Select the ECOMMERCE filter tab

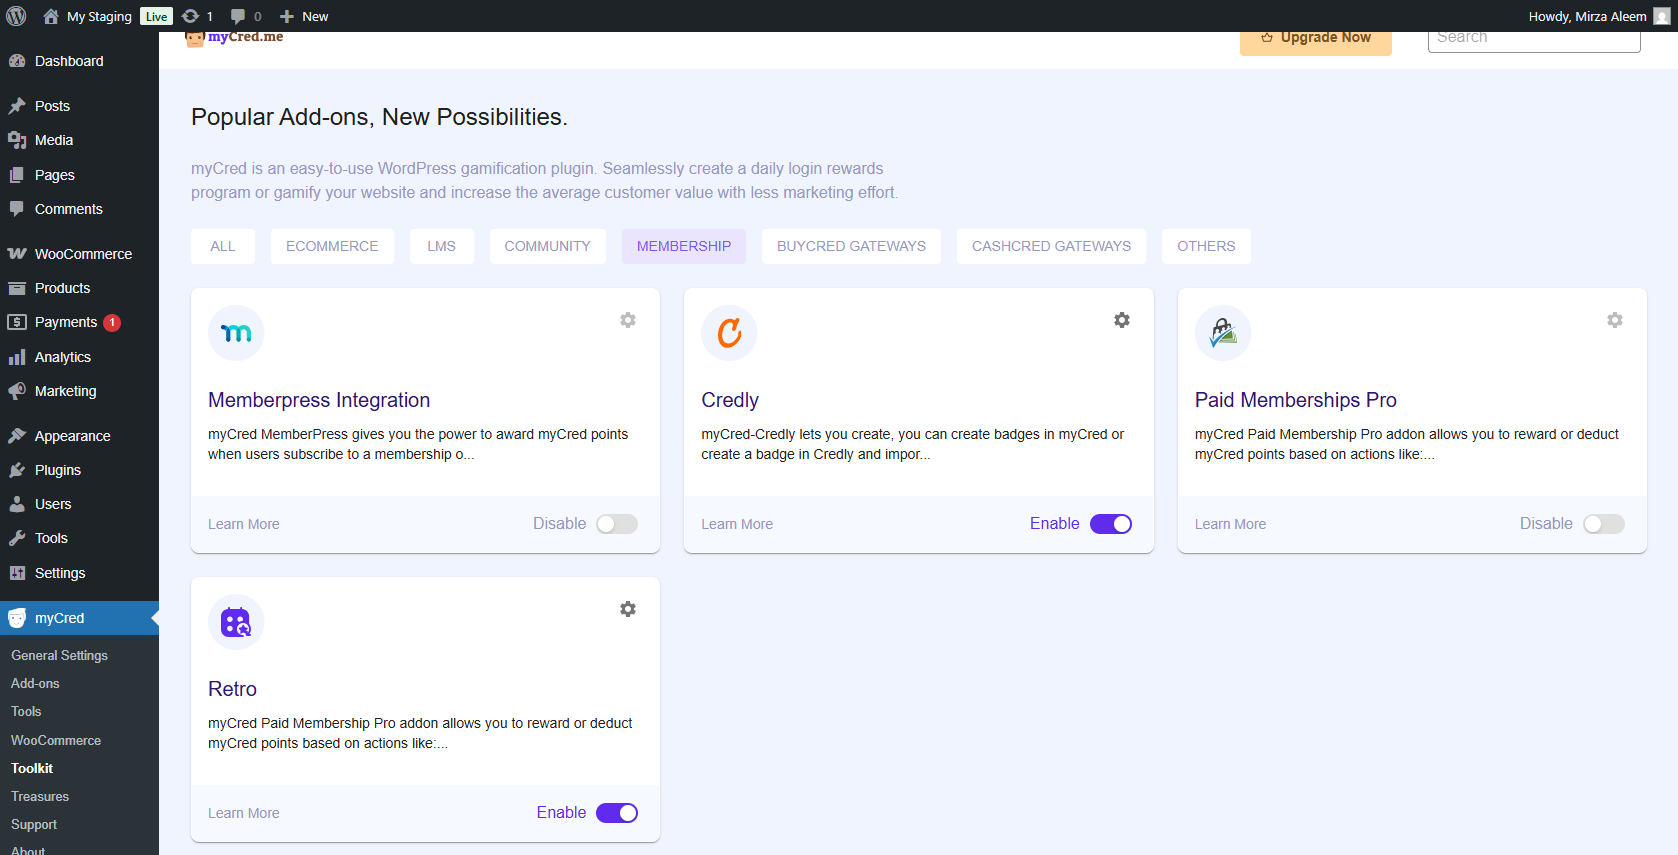pos(332,246)
